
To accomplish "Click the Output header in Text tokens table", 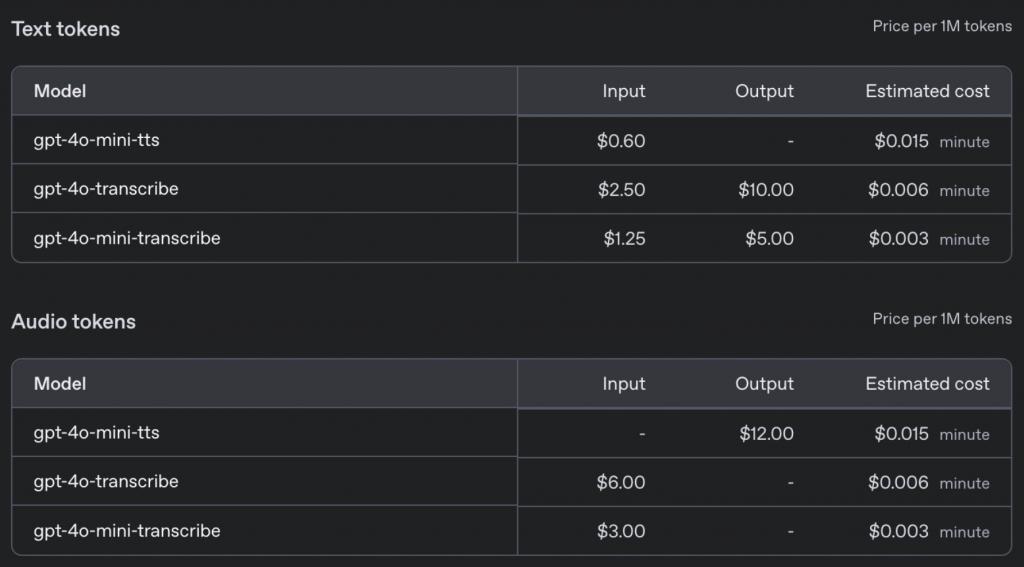I will click(764, 91).
